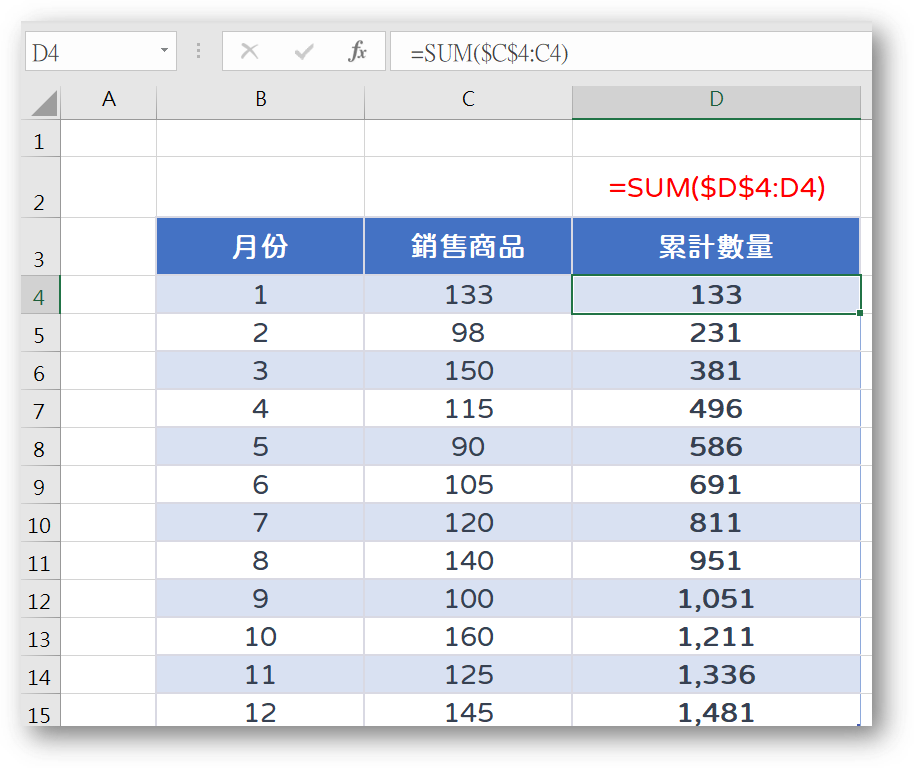Click the Insert Function fx icon

357,52
